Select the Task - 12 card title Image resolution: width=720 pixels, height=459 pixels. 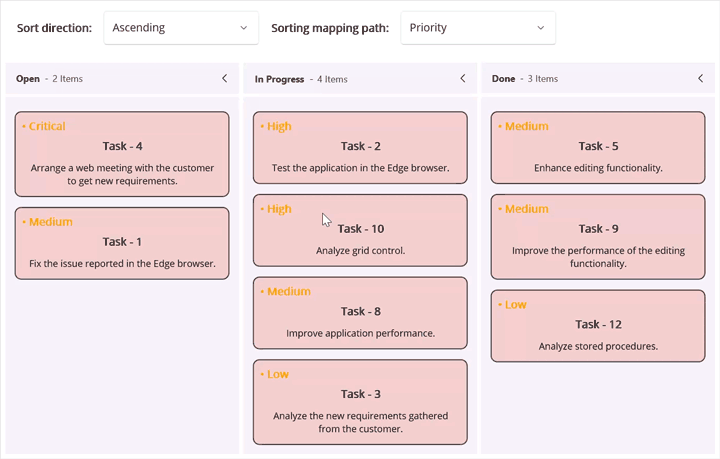598,324
